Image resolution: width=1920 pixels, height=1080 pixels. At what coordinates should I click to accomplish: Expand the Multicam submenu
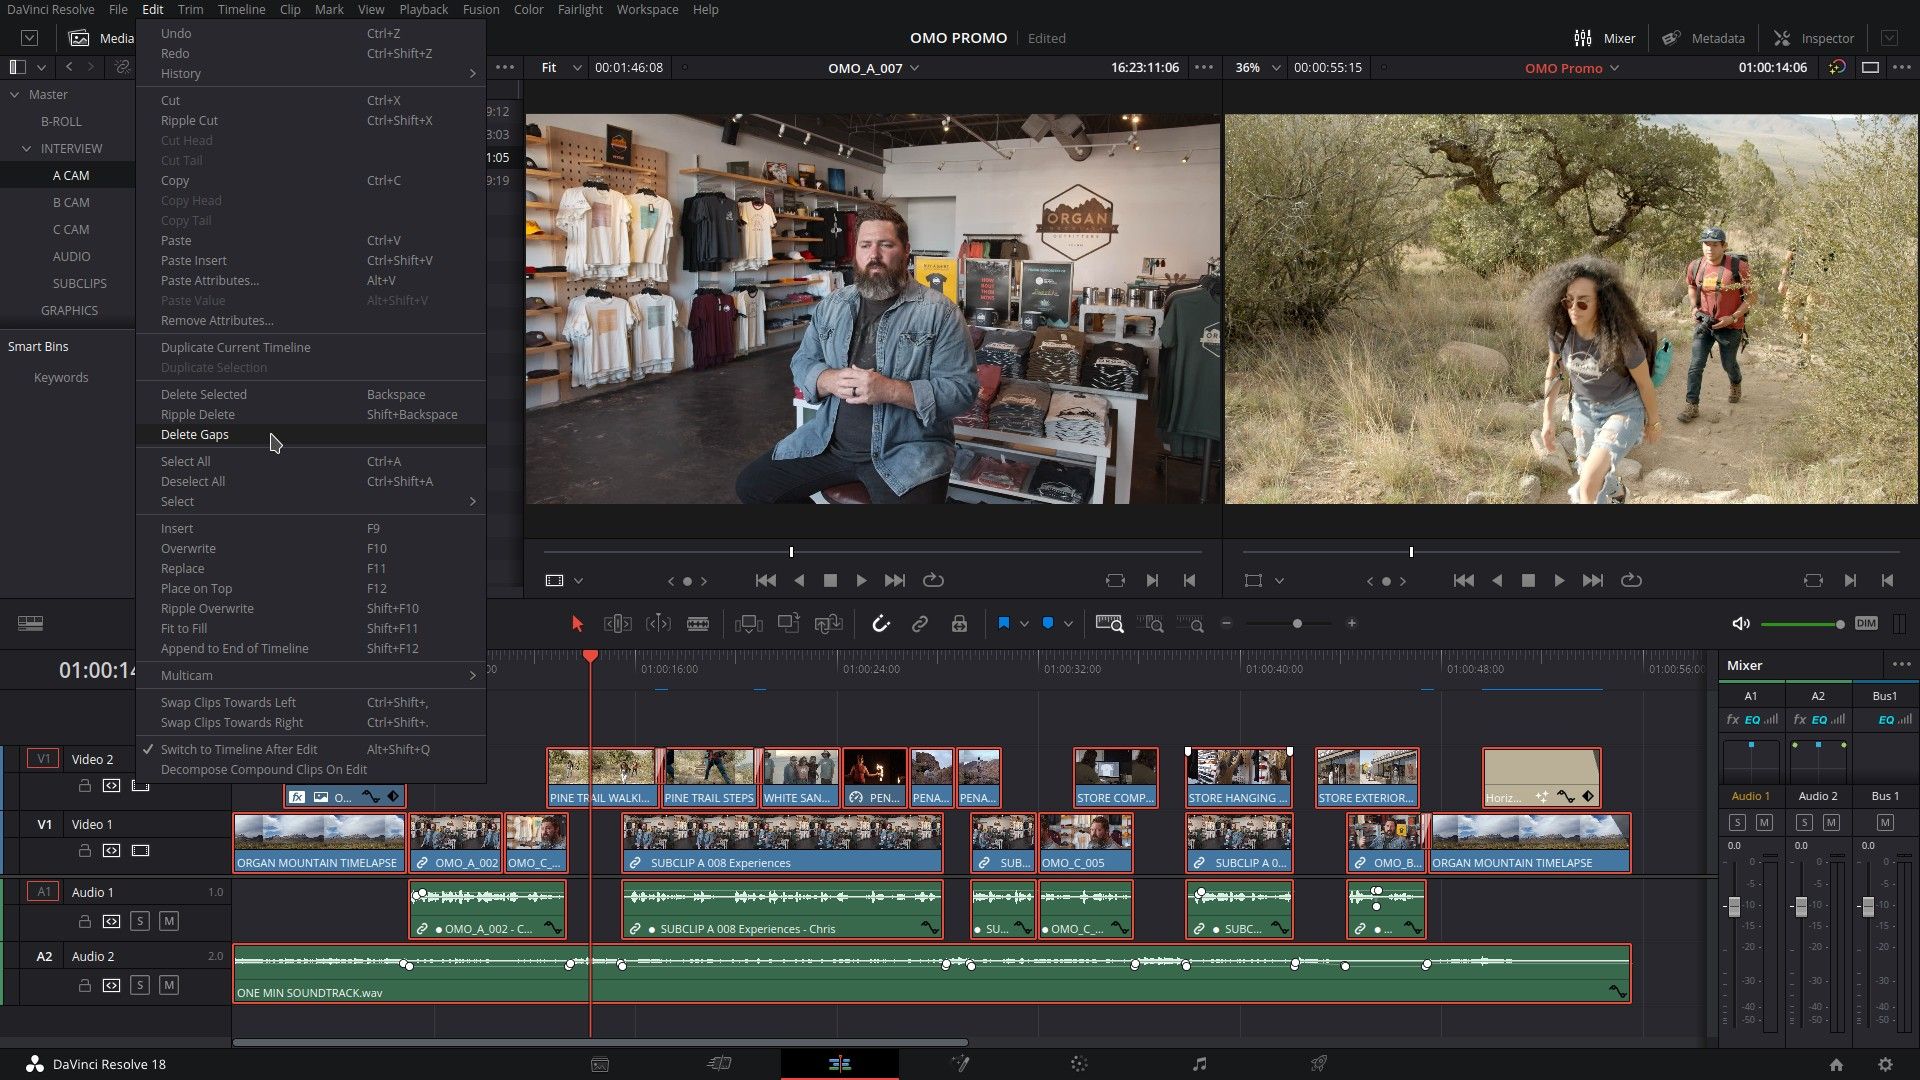click(310, 675)
